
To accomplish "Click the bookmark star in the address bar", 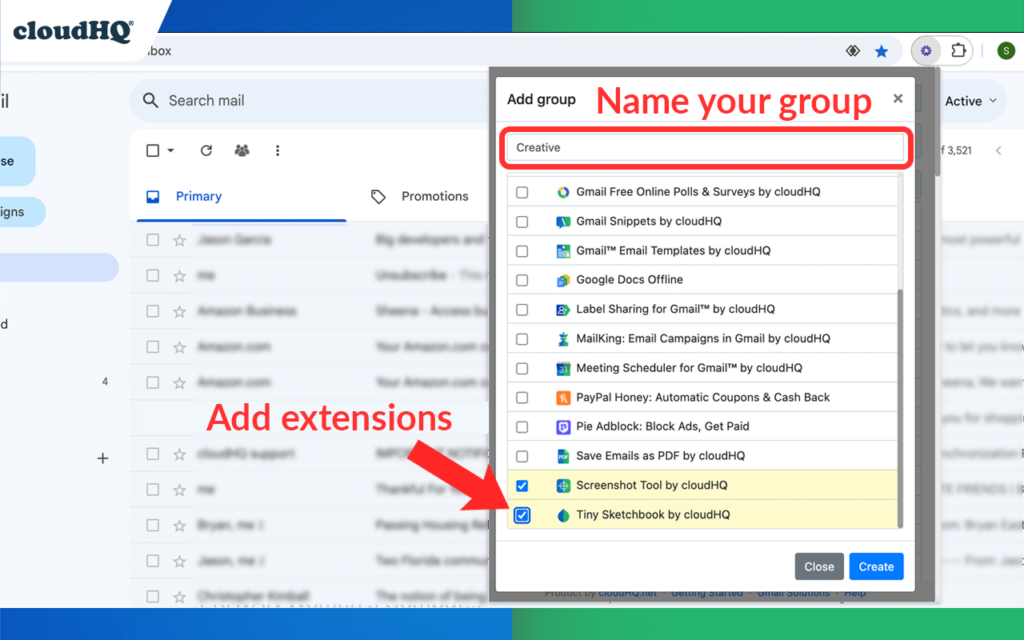I will pyautogui.click(x=881, y=49).
